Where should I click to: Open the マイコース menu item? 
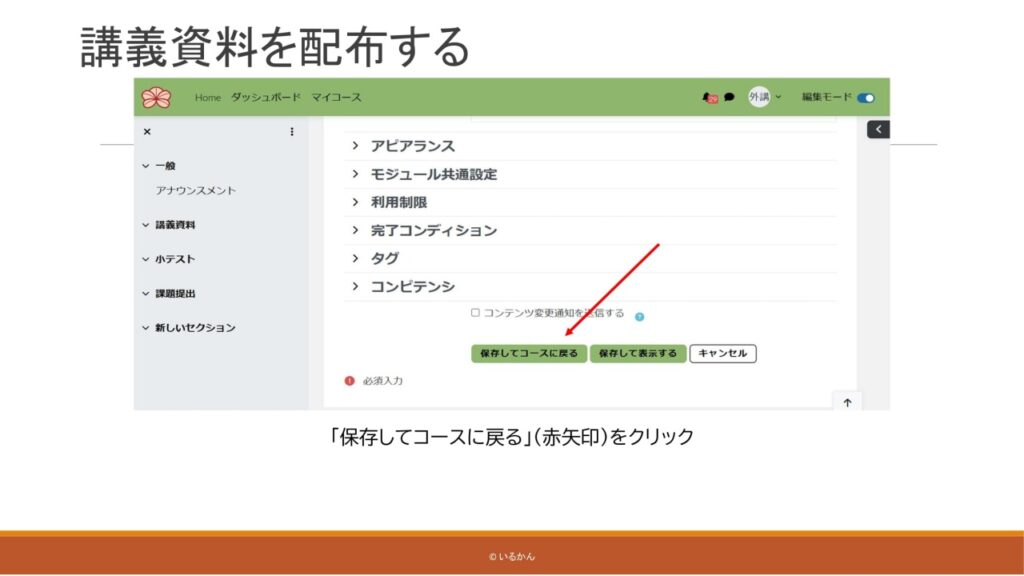(x=336, y=97)
